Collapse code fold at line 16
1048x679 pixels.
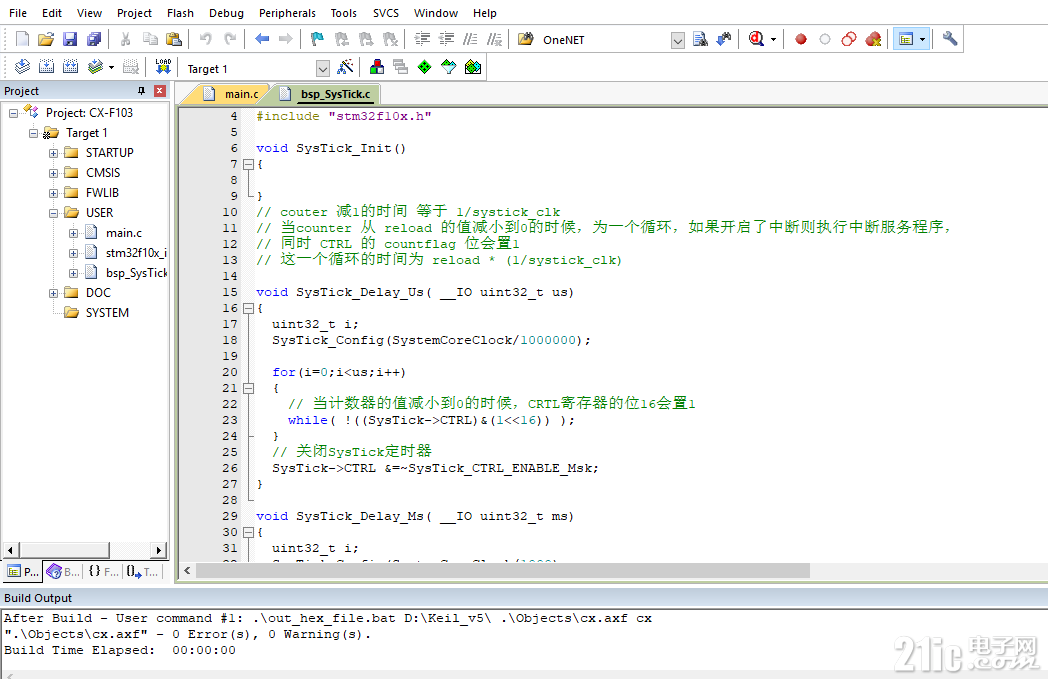tap(248, 308)
